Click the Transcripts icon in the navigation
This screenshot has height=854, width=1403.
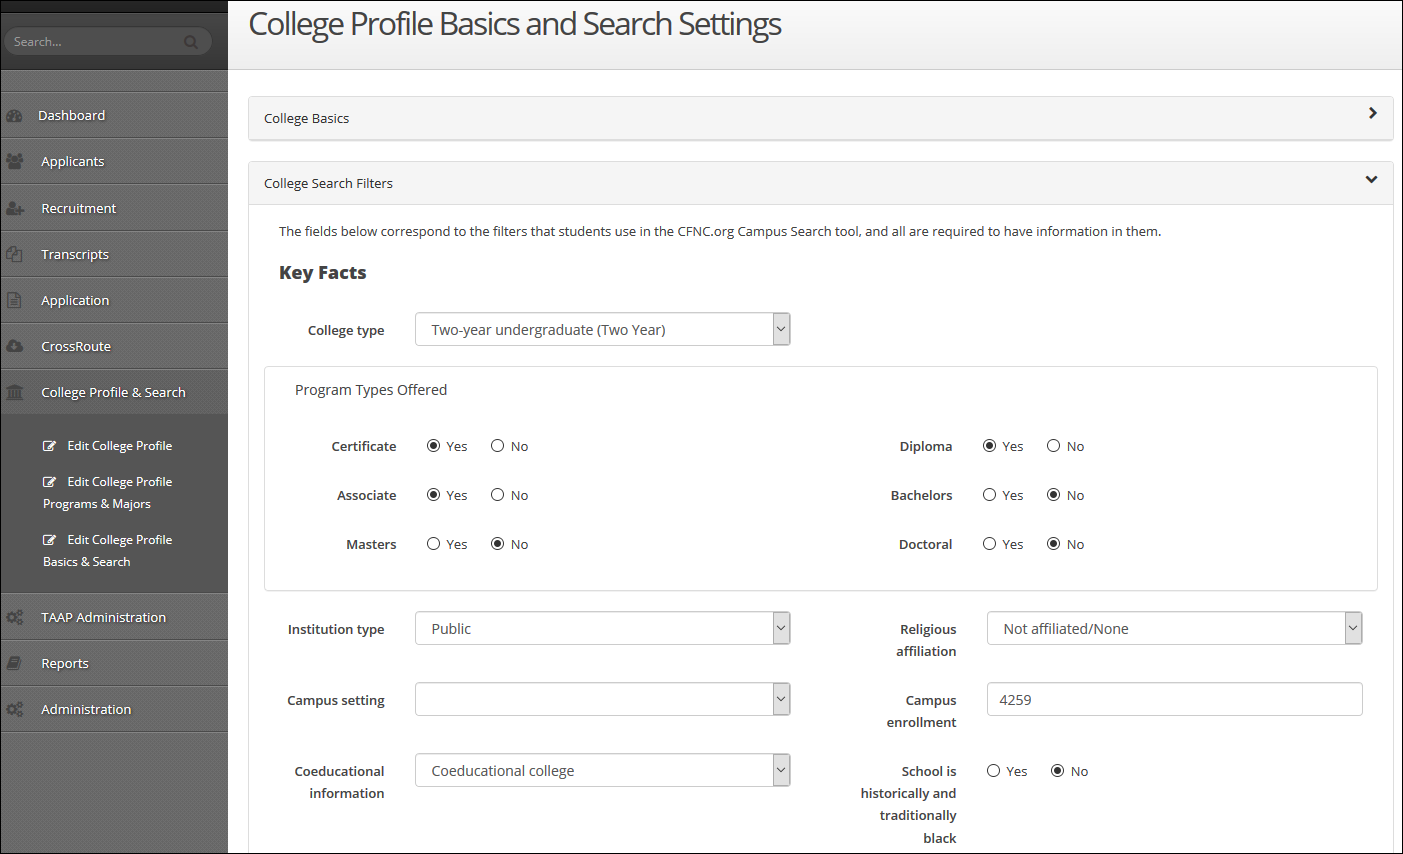(x=15, y=254)
